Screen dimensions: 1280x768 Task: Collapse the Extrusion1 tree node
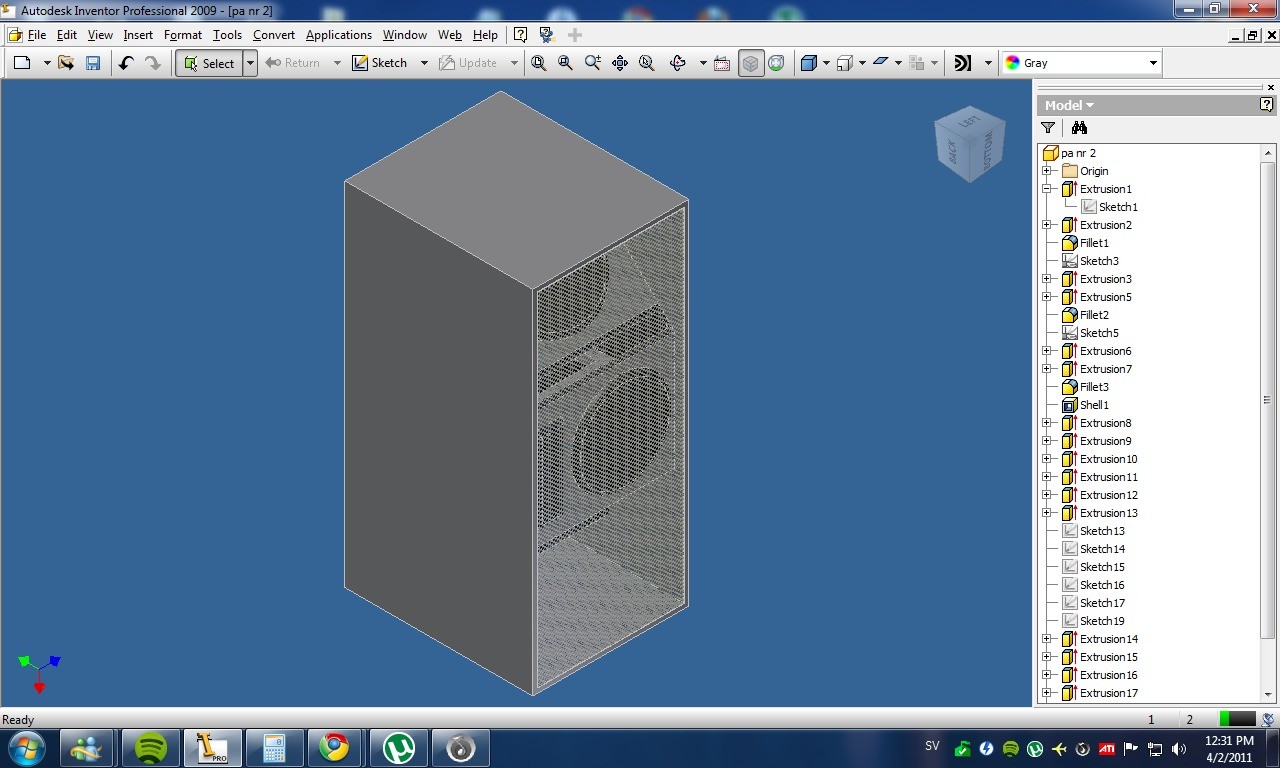click(1047, 189)
